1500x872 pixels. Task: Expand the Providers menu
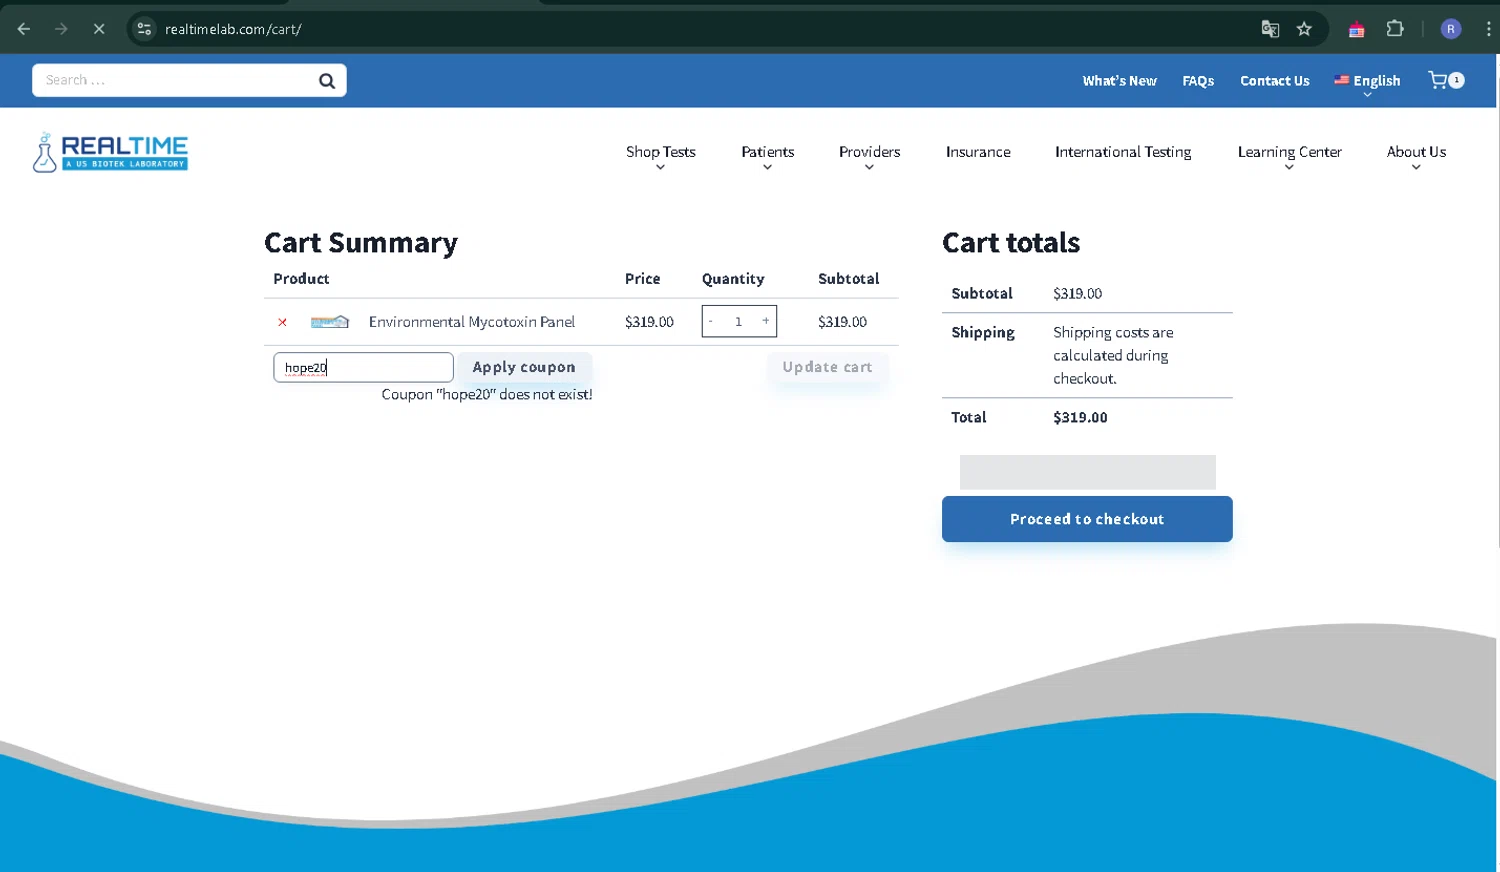(x=869, y=155)
